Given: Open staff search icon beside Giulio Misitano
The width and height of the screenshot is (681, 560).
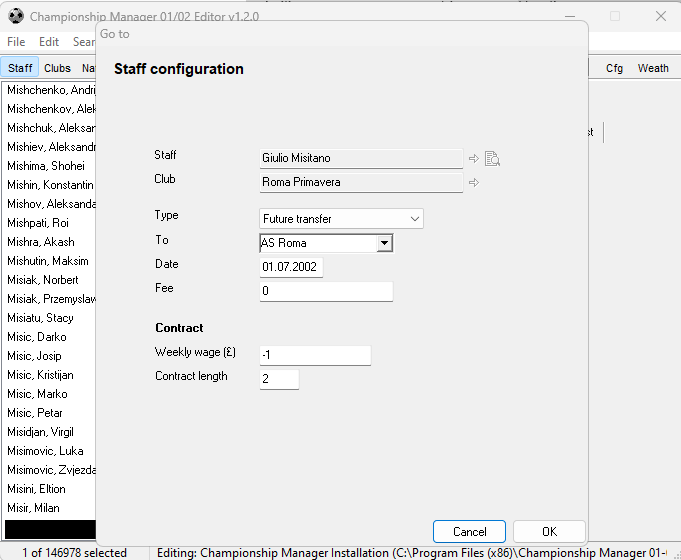Looking at the screenshot, I should pyautogui.click(x=492, y=159).
